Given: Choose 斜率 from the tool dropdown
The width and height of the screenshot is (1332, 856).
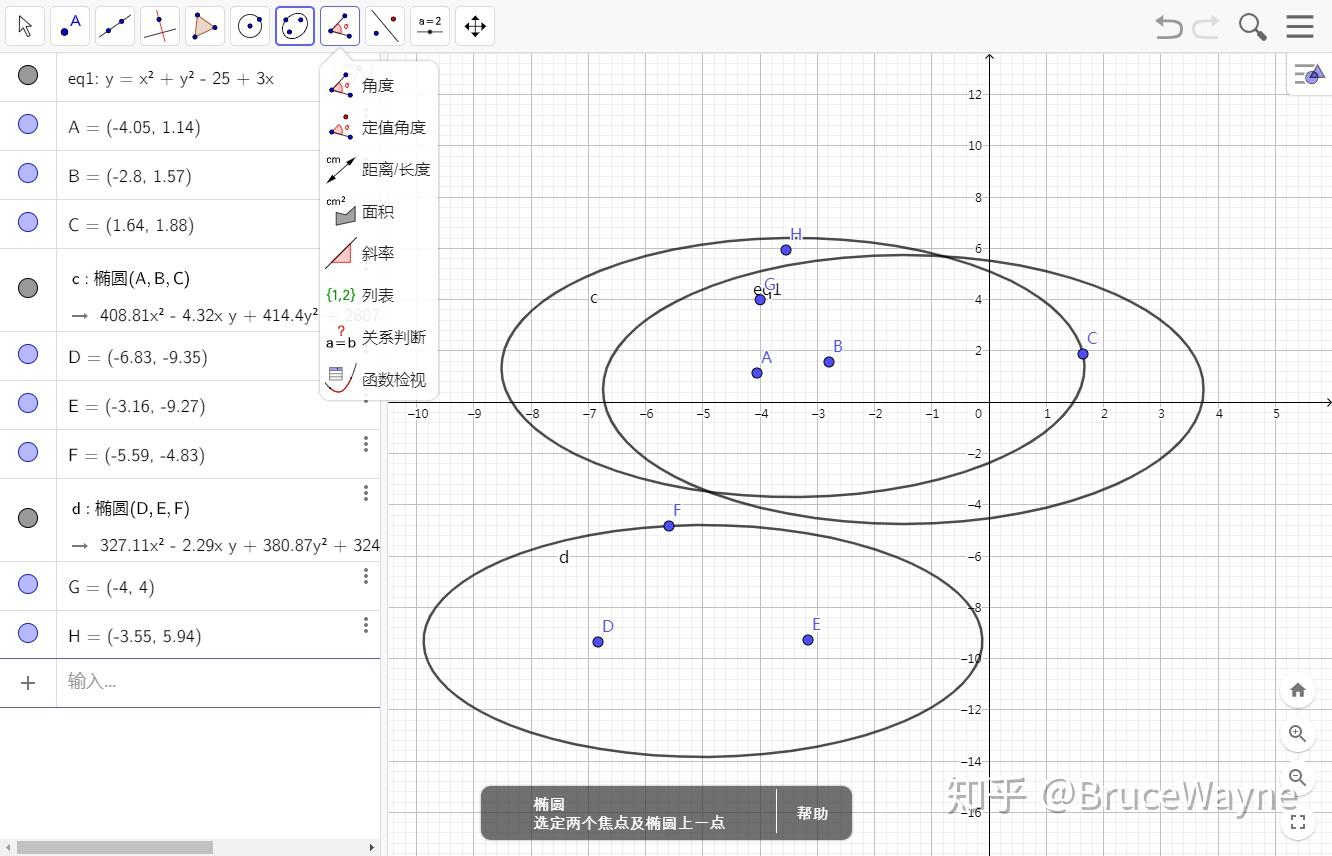Looking at the screenshot, I should pos(378,254).
